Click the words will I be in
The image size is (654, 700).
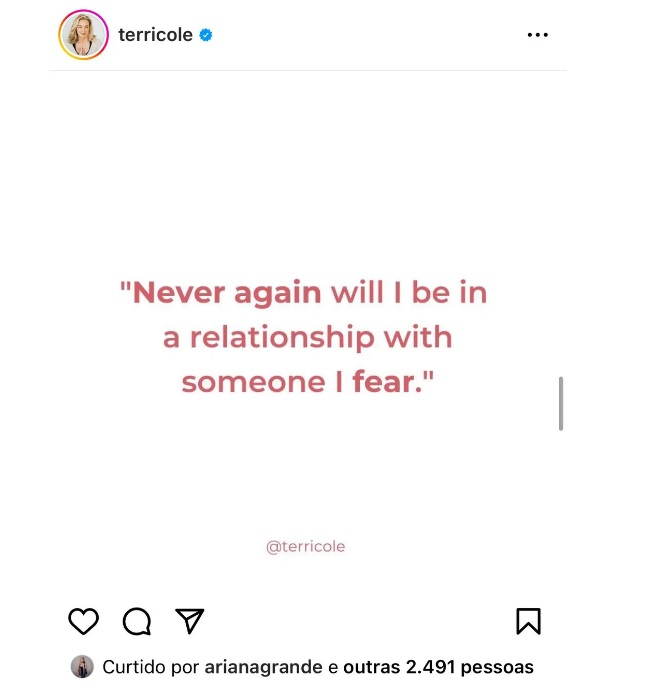[x=408, y=293]
